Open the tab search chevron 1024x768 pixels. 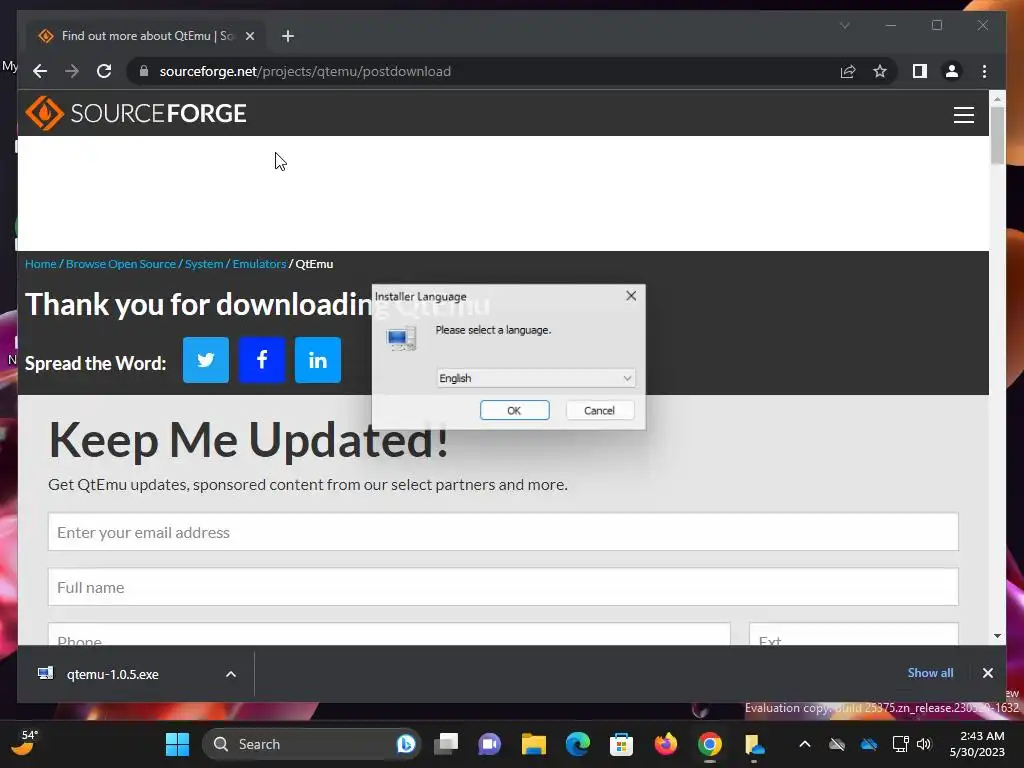coord(844,25)
